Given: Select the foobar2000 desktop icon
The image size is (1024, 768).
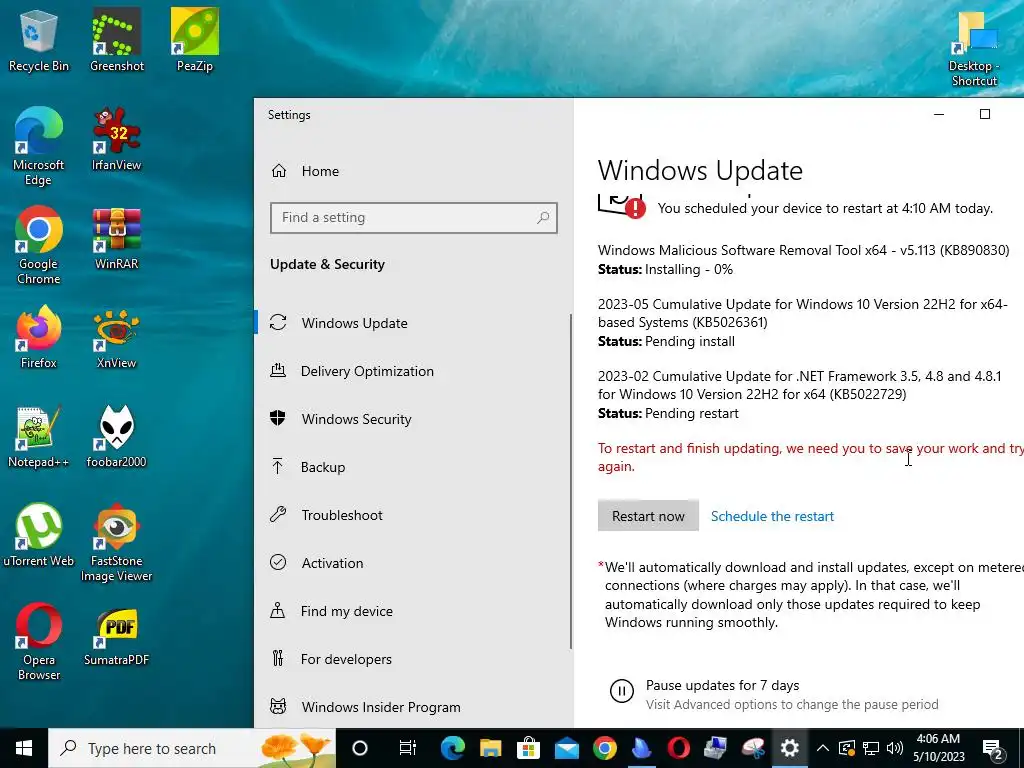Looking at the screenshot, I should 117,437.
